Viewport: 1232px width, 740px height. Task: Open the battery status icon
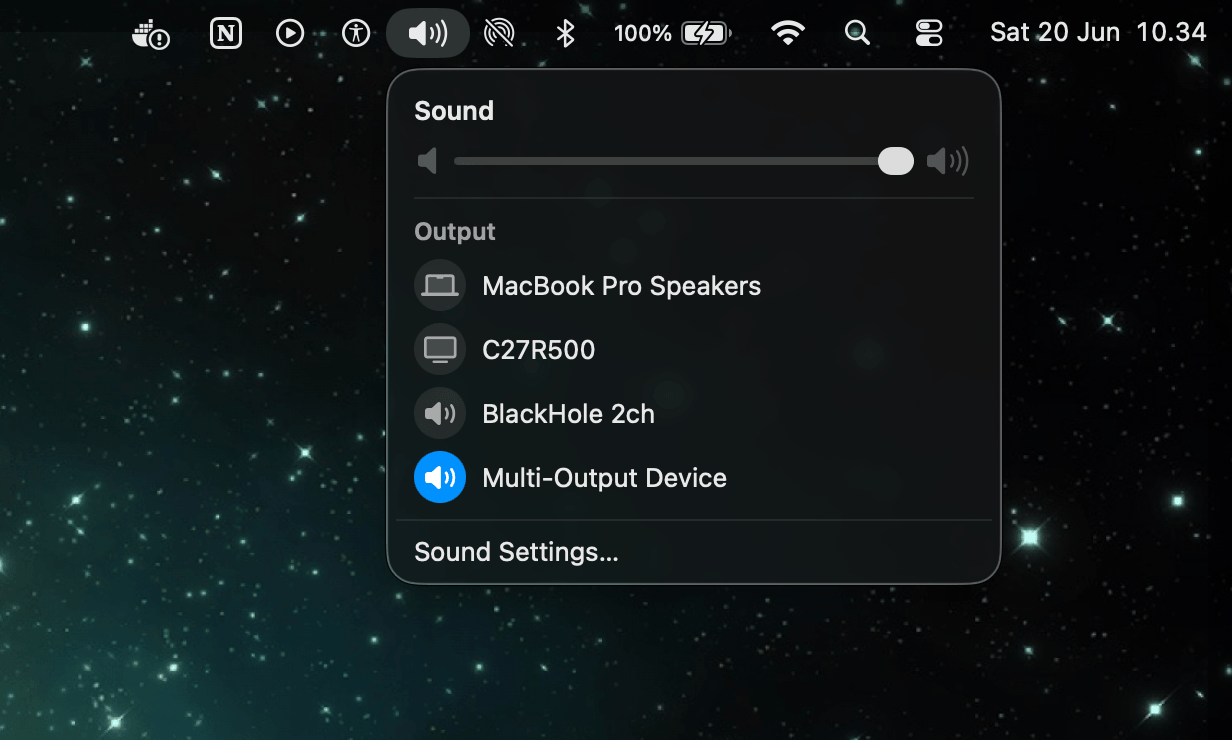coord(706,34)
